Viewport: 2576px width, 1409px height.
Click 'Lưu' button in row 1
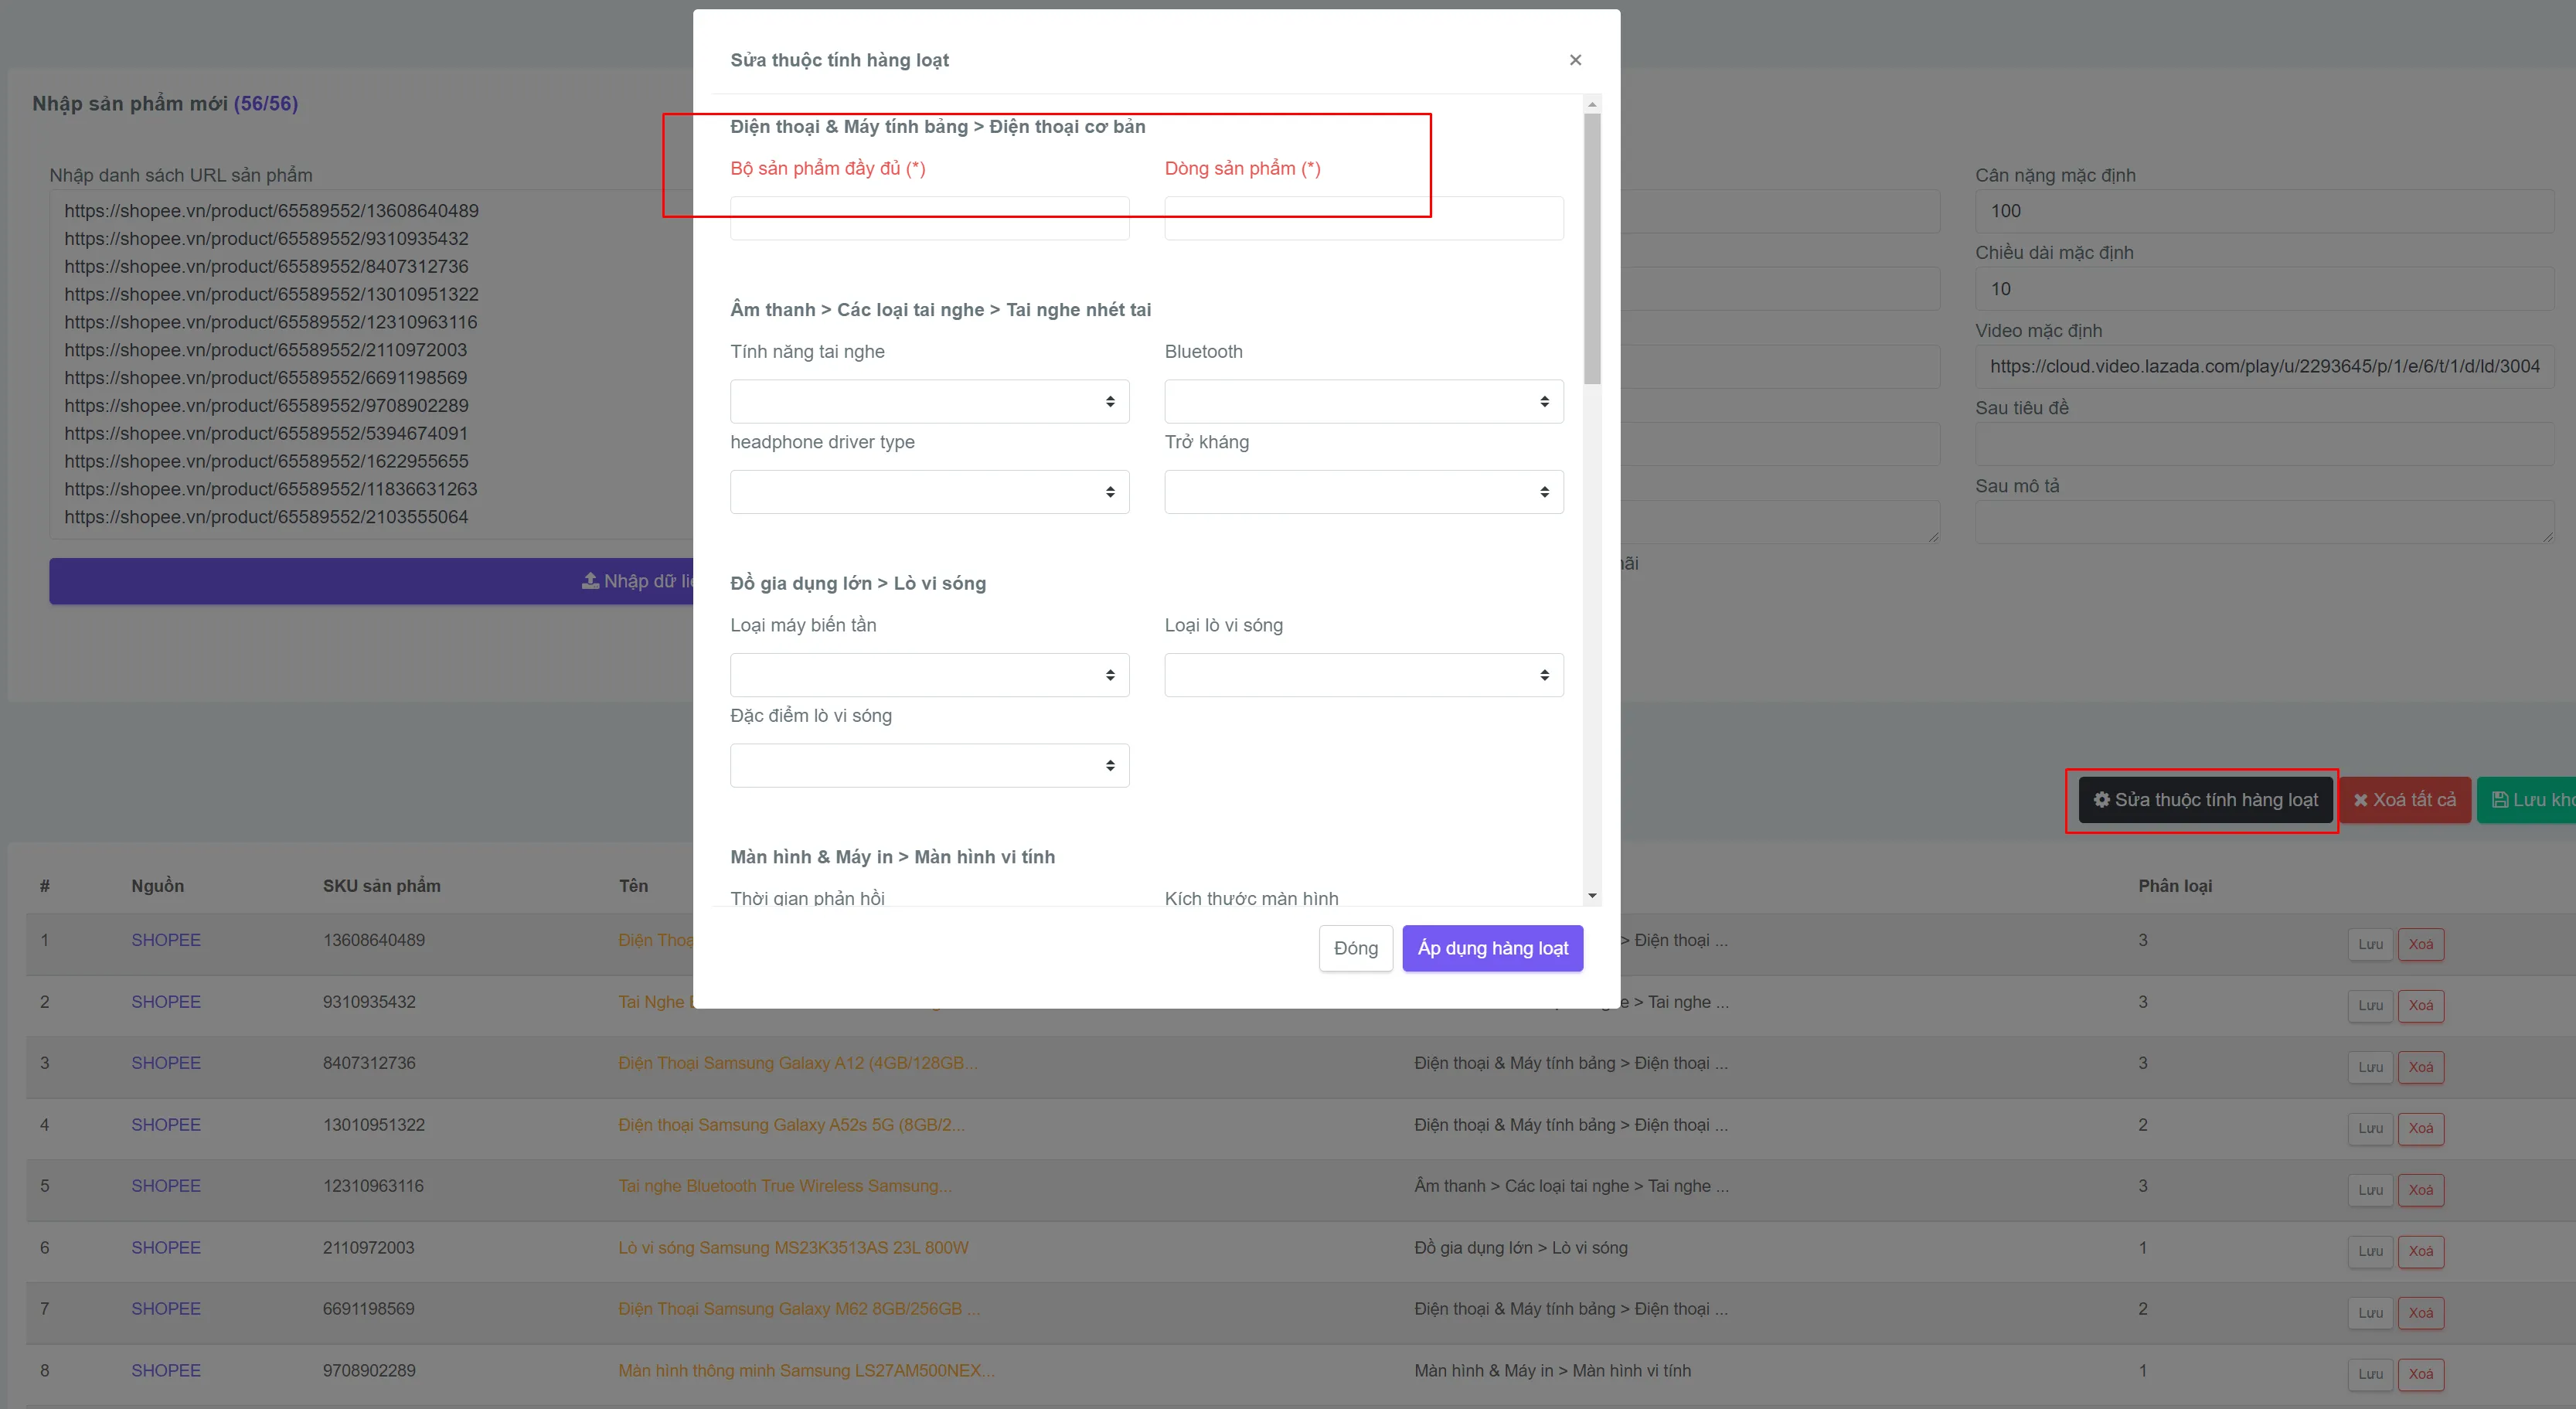click(2370, 944)
